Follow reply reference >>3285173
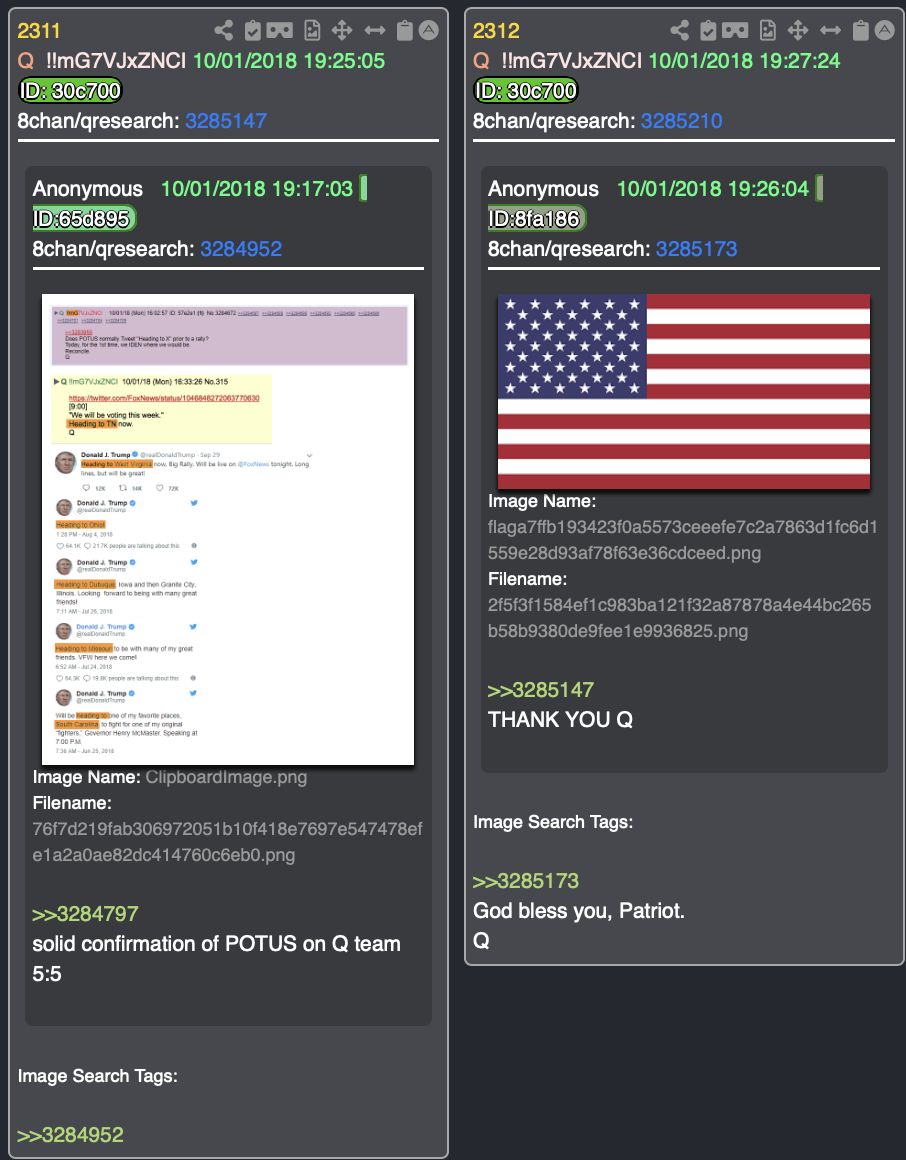Image resolution: width=906 pixels, height=1160 pixels. (x=526, y=881)
